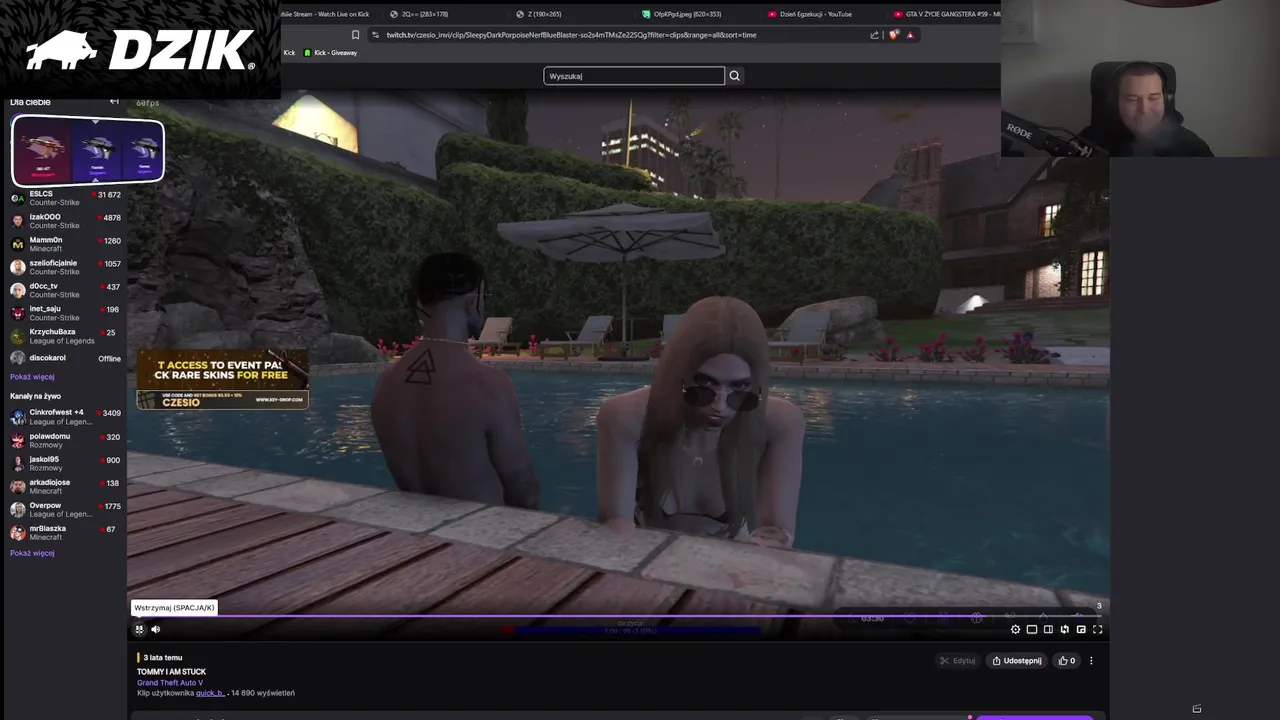The width and height of the screenshot is (1280, 720).
Task: Open polawdomu channel avatar
Action: pyautogui.click(x=17, y=440)
